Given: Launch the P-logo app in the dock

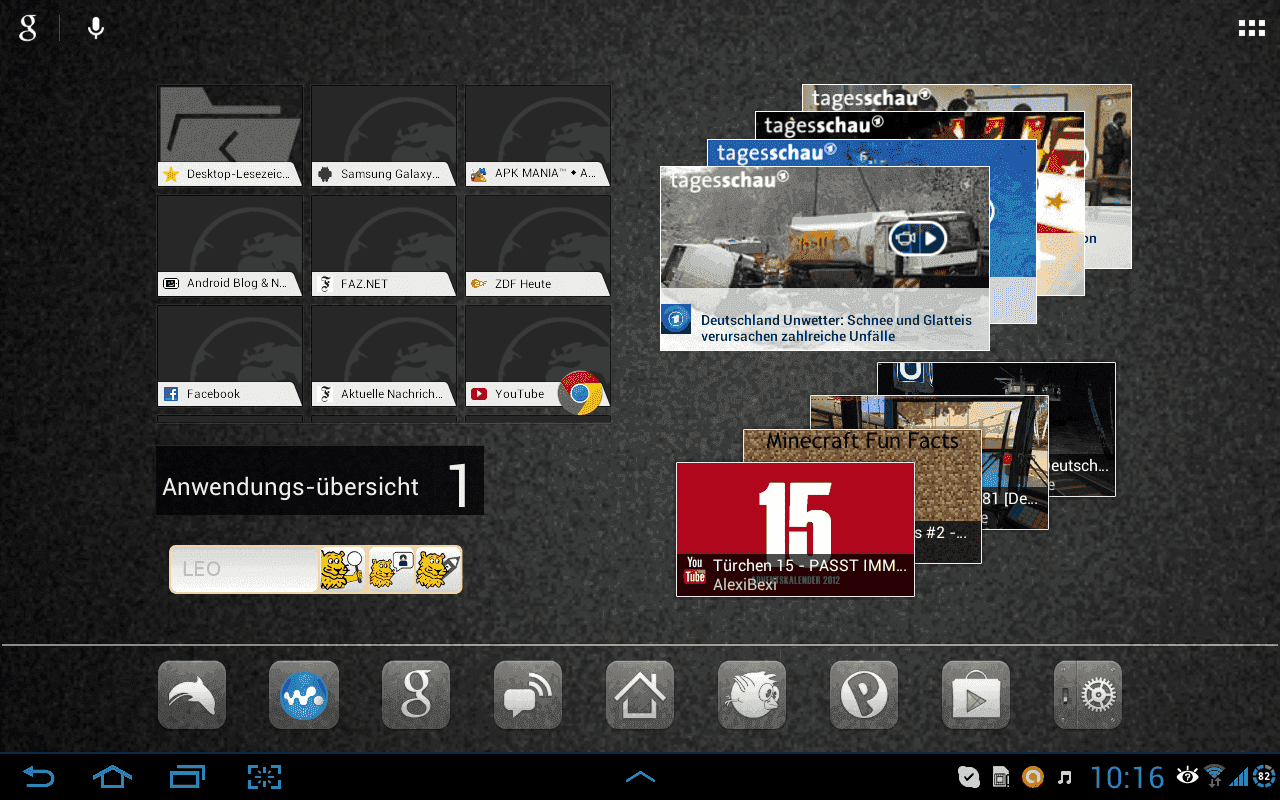Looking at the screenshot, I should point(864,695).
